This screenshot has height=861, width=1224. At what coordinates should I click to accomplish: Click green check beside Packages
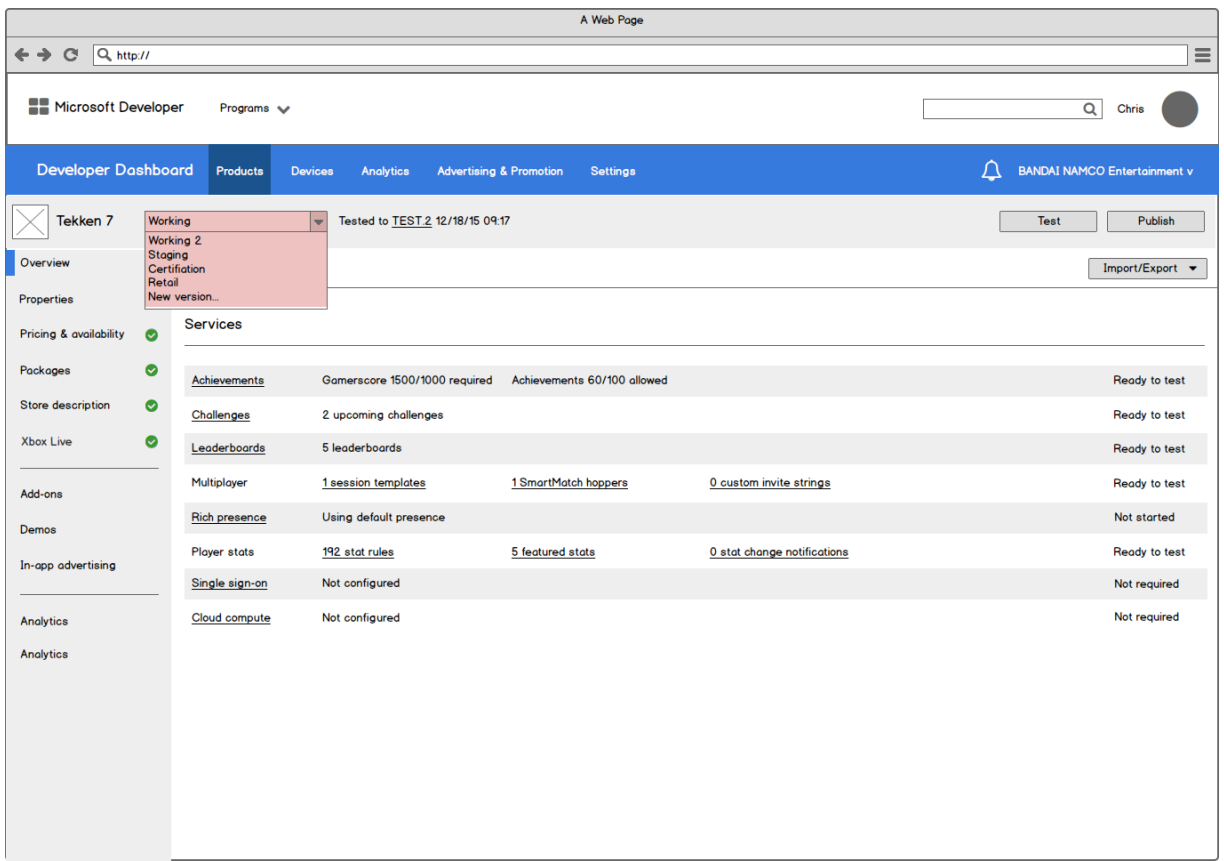click(151, 370)
